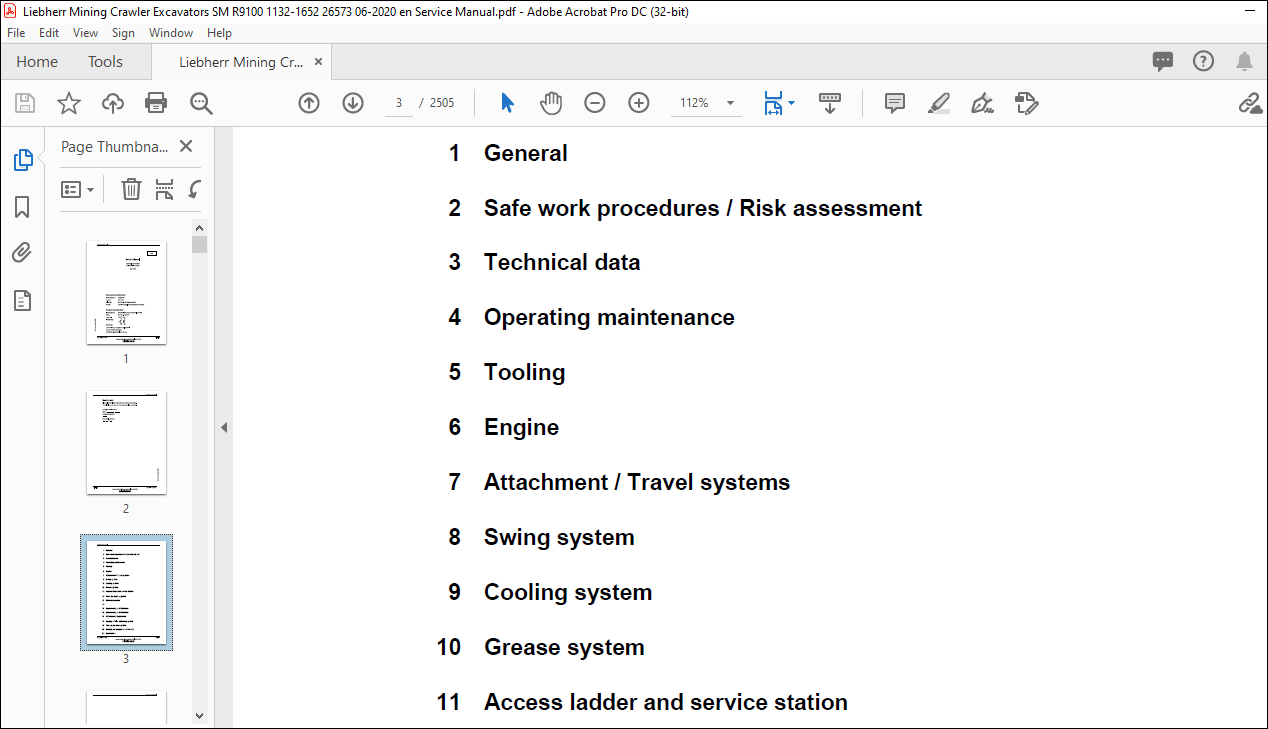Open the Layers/content panel icon

[22, 300]
